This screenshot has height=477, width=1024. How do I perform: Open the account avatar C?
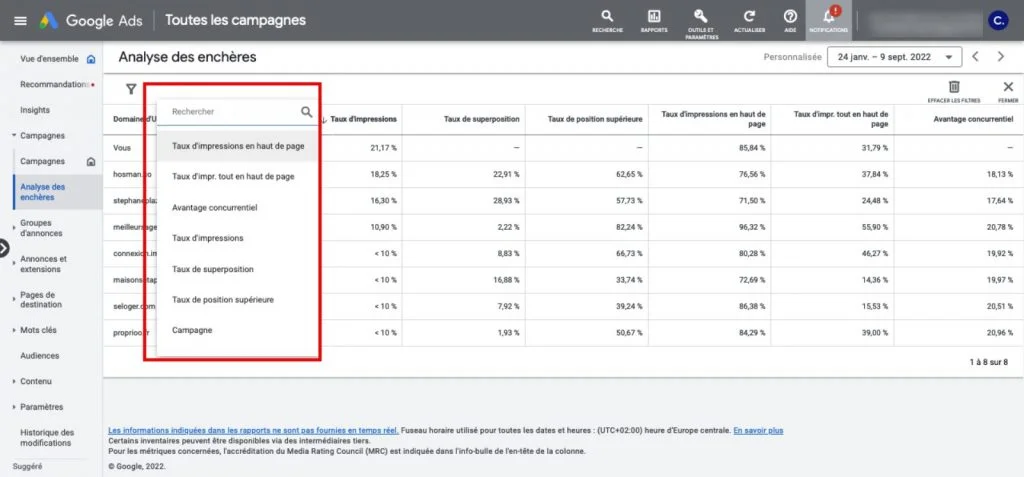[998, 20]
